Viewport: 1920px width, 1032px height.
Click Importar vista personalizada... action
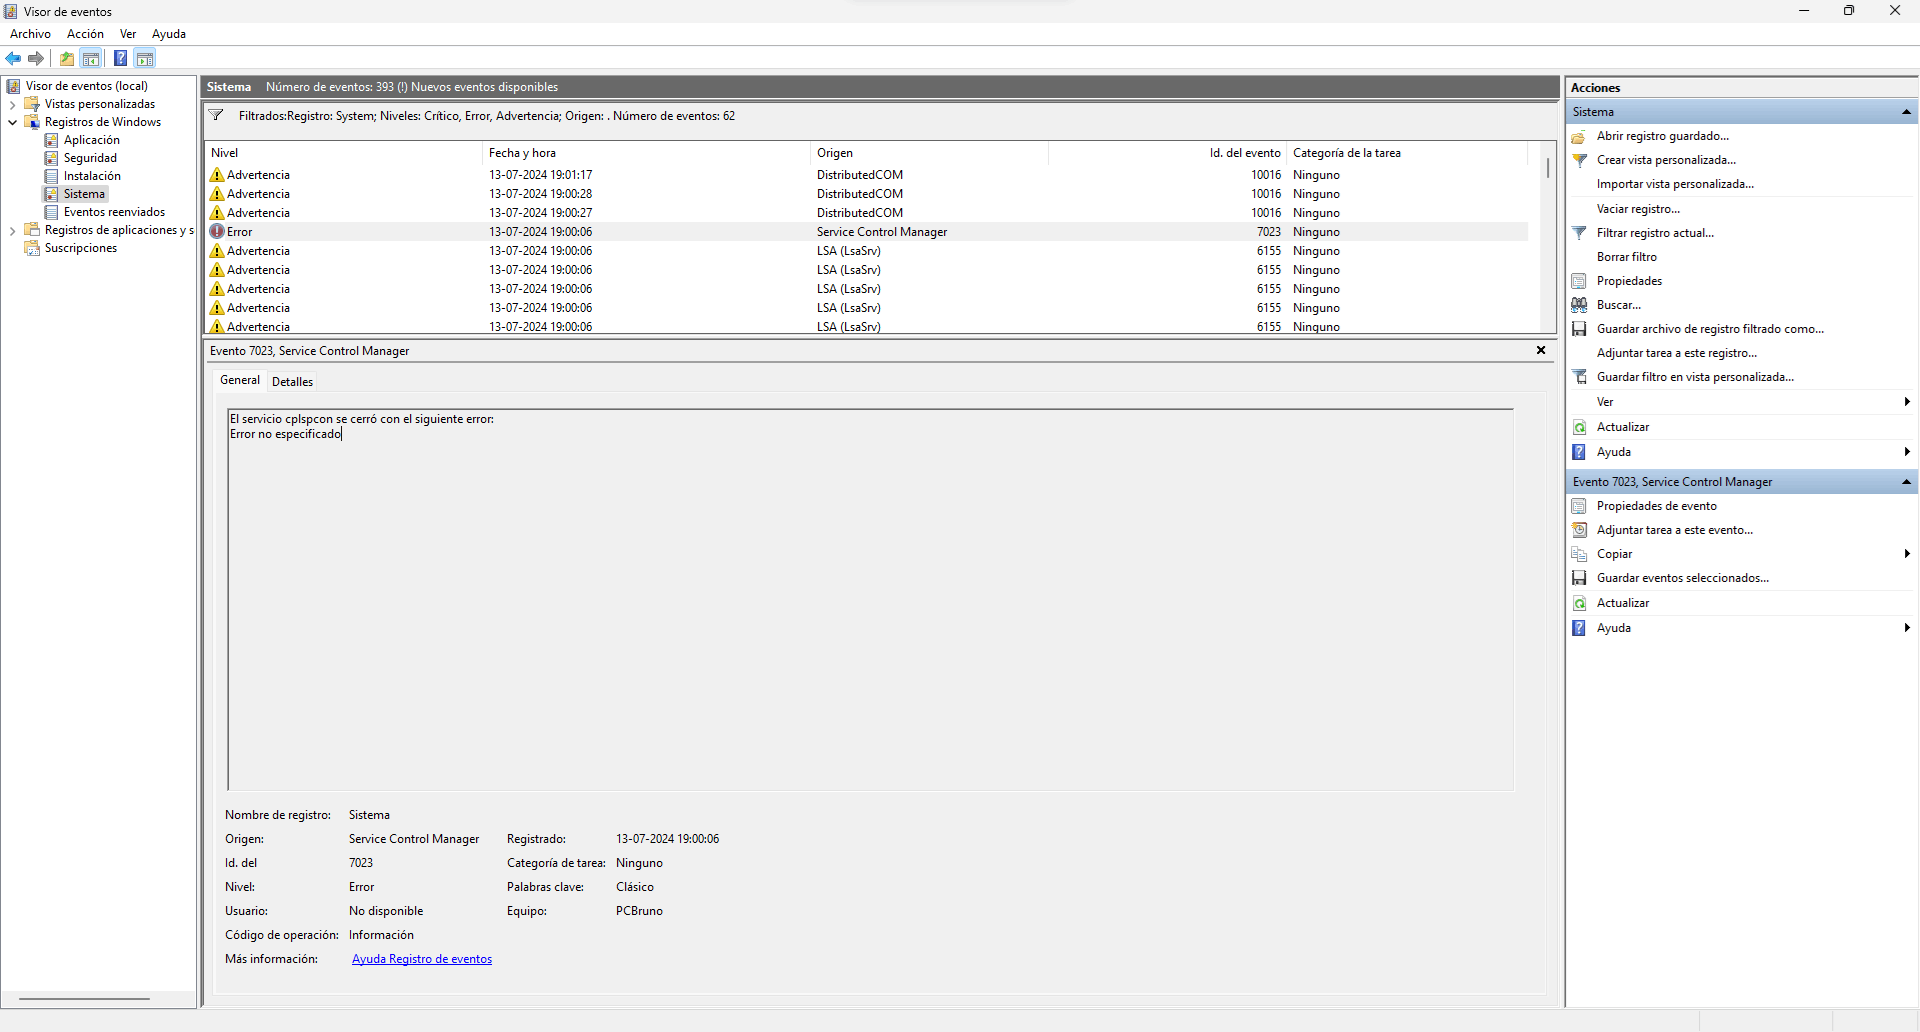pos(1675,184)
